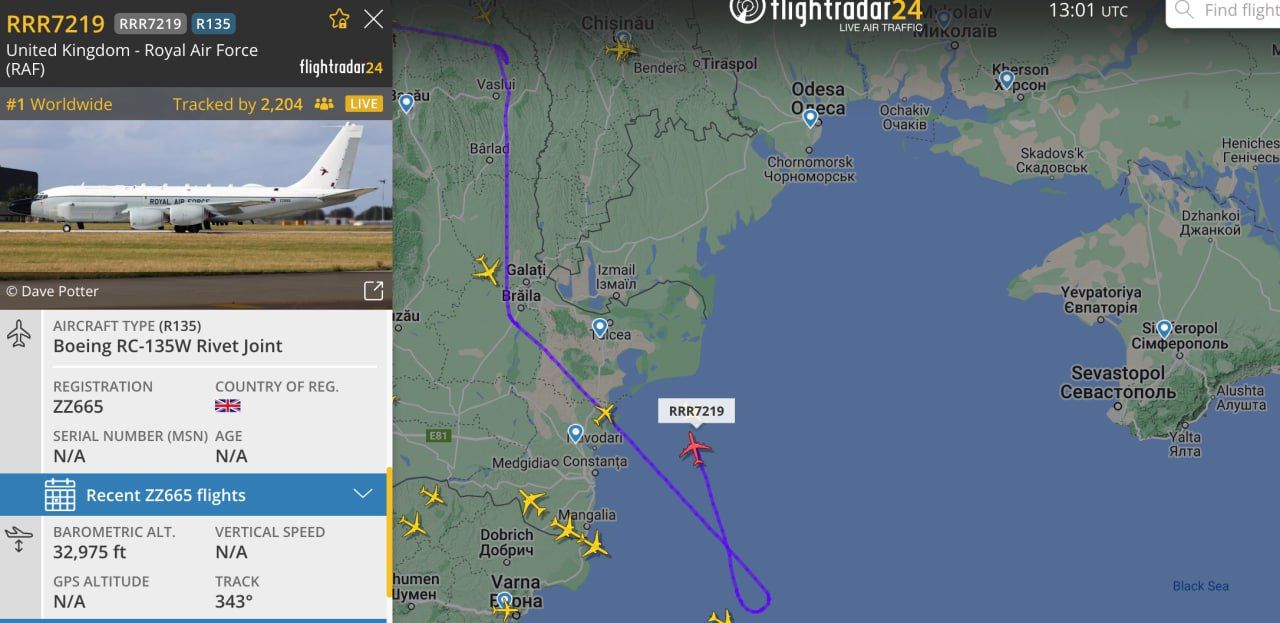Click the Recent ZZ665 flights calendar icon
The width and height of the screenshot is (1280, 623).
click(x=60, y=495)
